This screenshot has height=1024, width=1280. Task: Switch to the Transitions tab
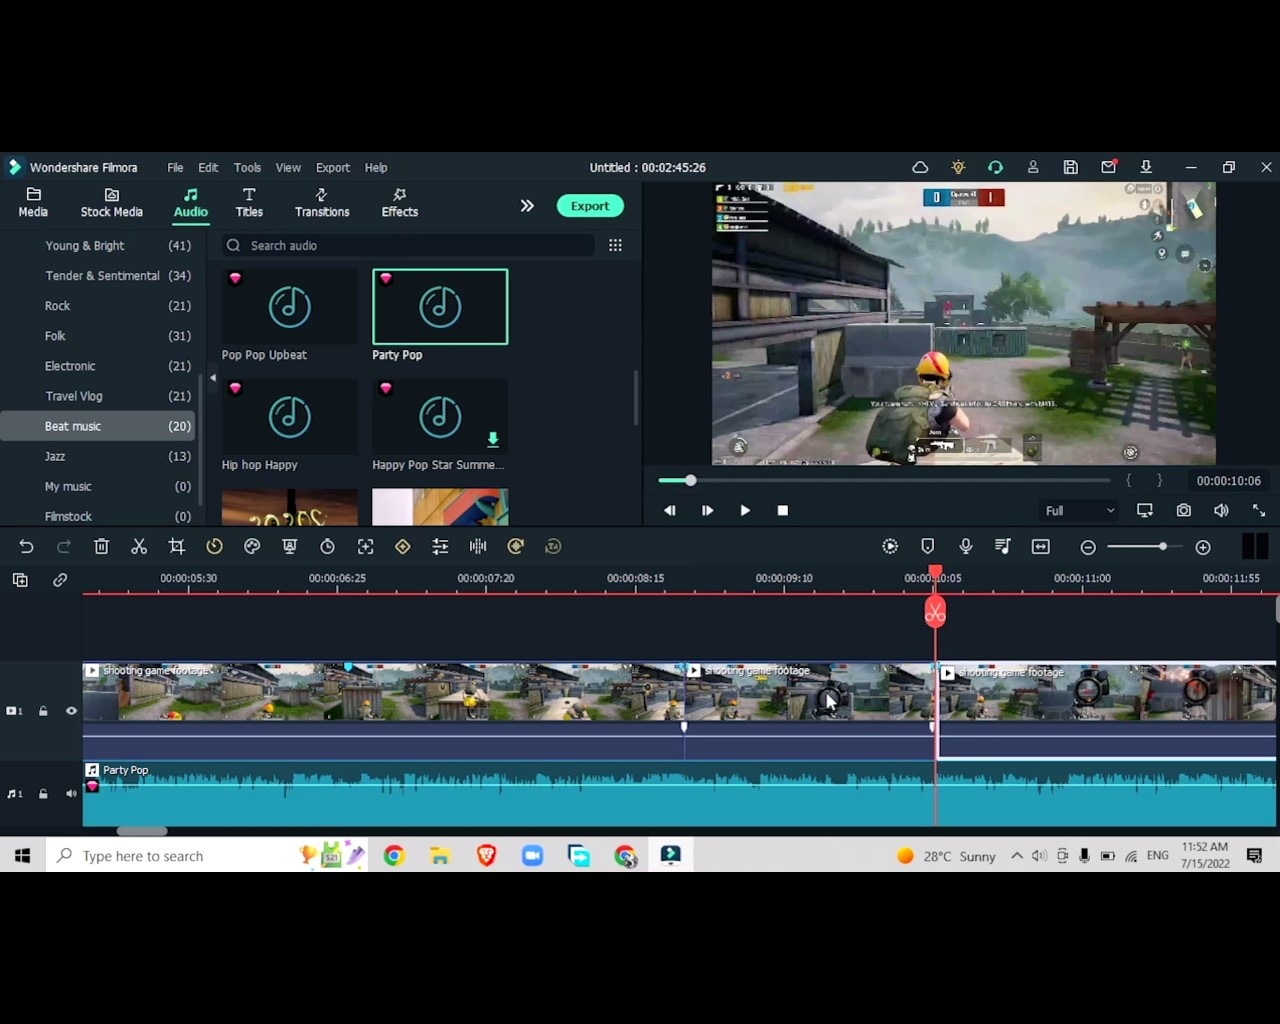(322, 203)
